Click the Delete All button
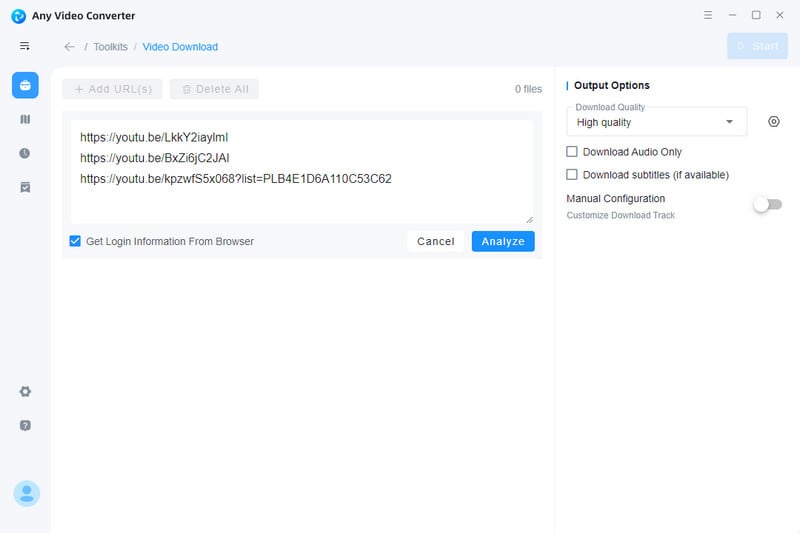The height and width of the screenshot is (533, 800). point(214,89)
